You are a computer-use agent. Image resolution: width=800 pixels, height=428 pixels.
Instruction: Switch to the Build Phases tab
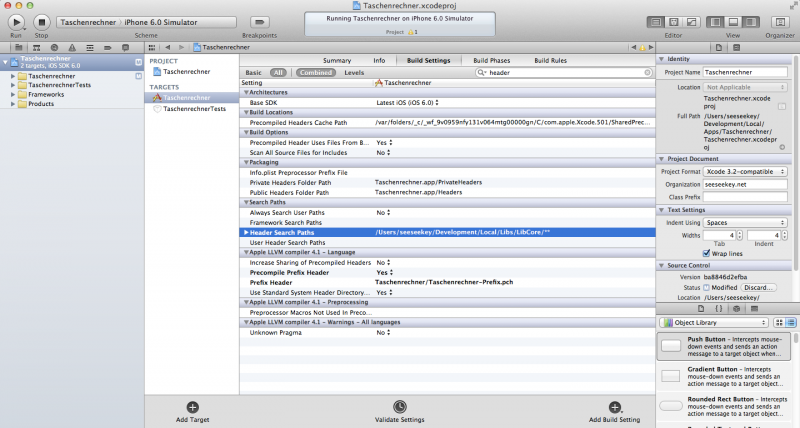(490, 60)
